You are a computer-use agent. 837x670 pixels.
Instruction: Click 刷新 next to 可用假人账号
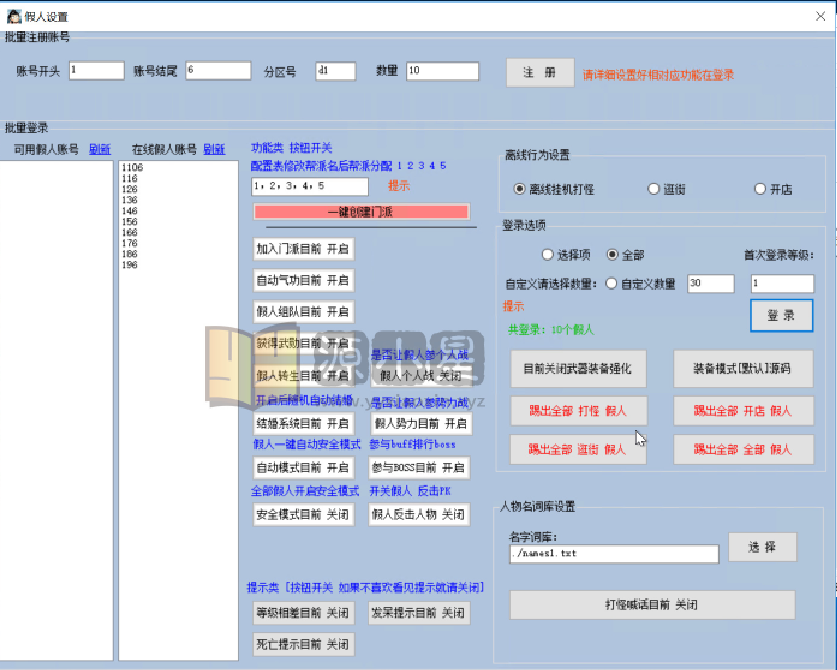98,148
